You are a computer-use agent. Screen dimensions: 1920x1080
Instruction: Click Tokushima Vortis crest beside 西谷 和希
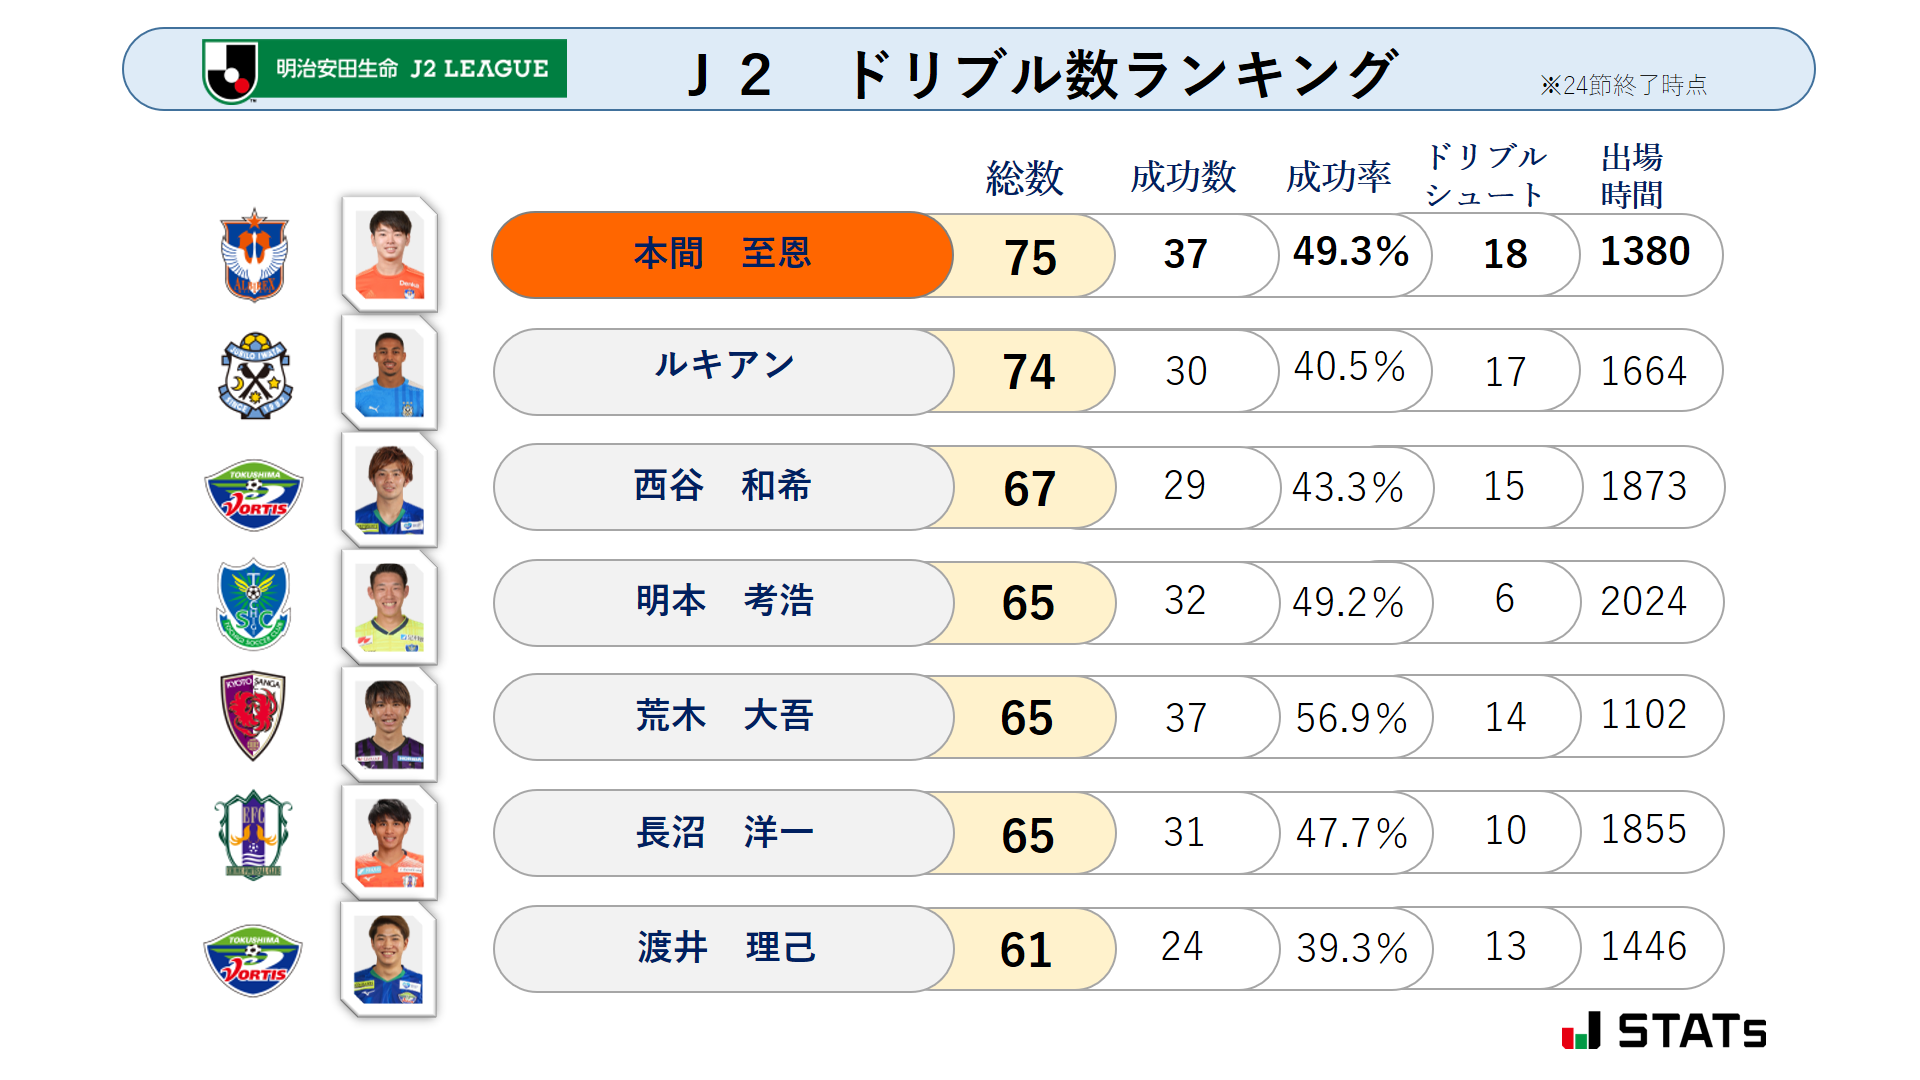(254, 495)
